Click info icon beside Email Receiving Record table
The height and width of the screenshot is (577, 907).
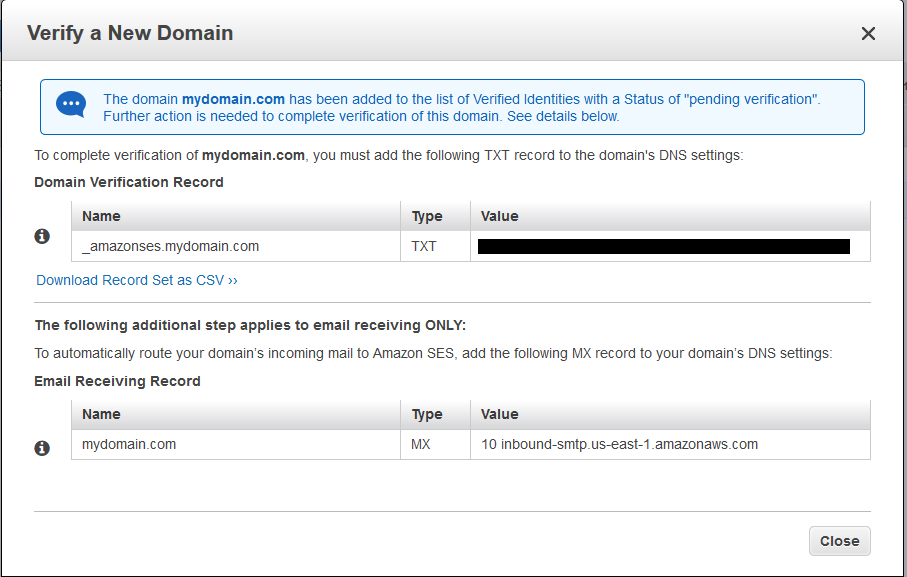coord(42,448)
